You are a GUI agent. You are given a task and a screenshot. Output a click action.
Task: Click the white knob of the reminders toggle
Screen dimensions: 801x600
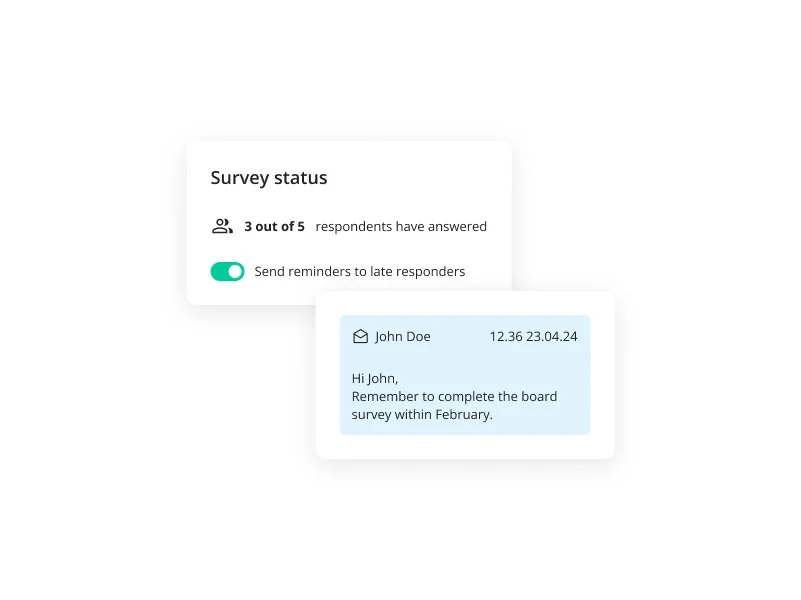click(x=235, y=271)
